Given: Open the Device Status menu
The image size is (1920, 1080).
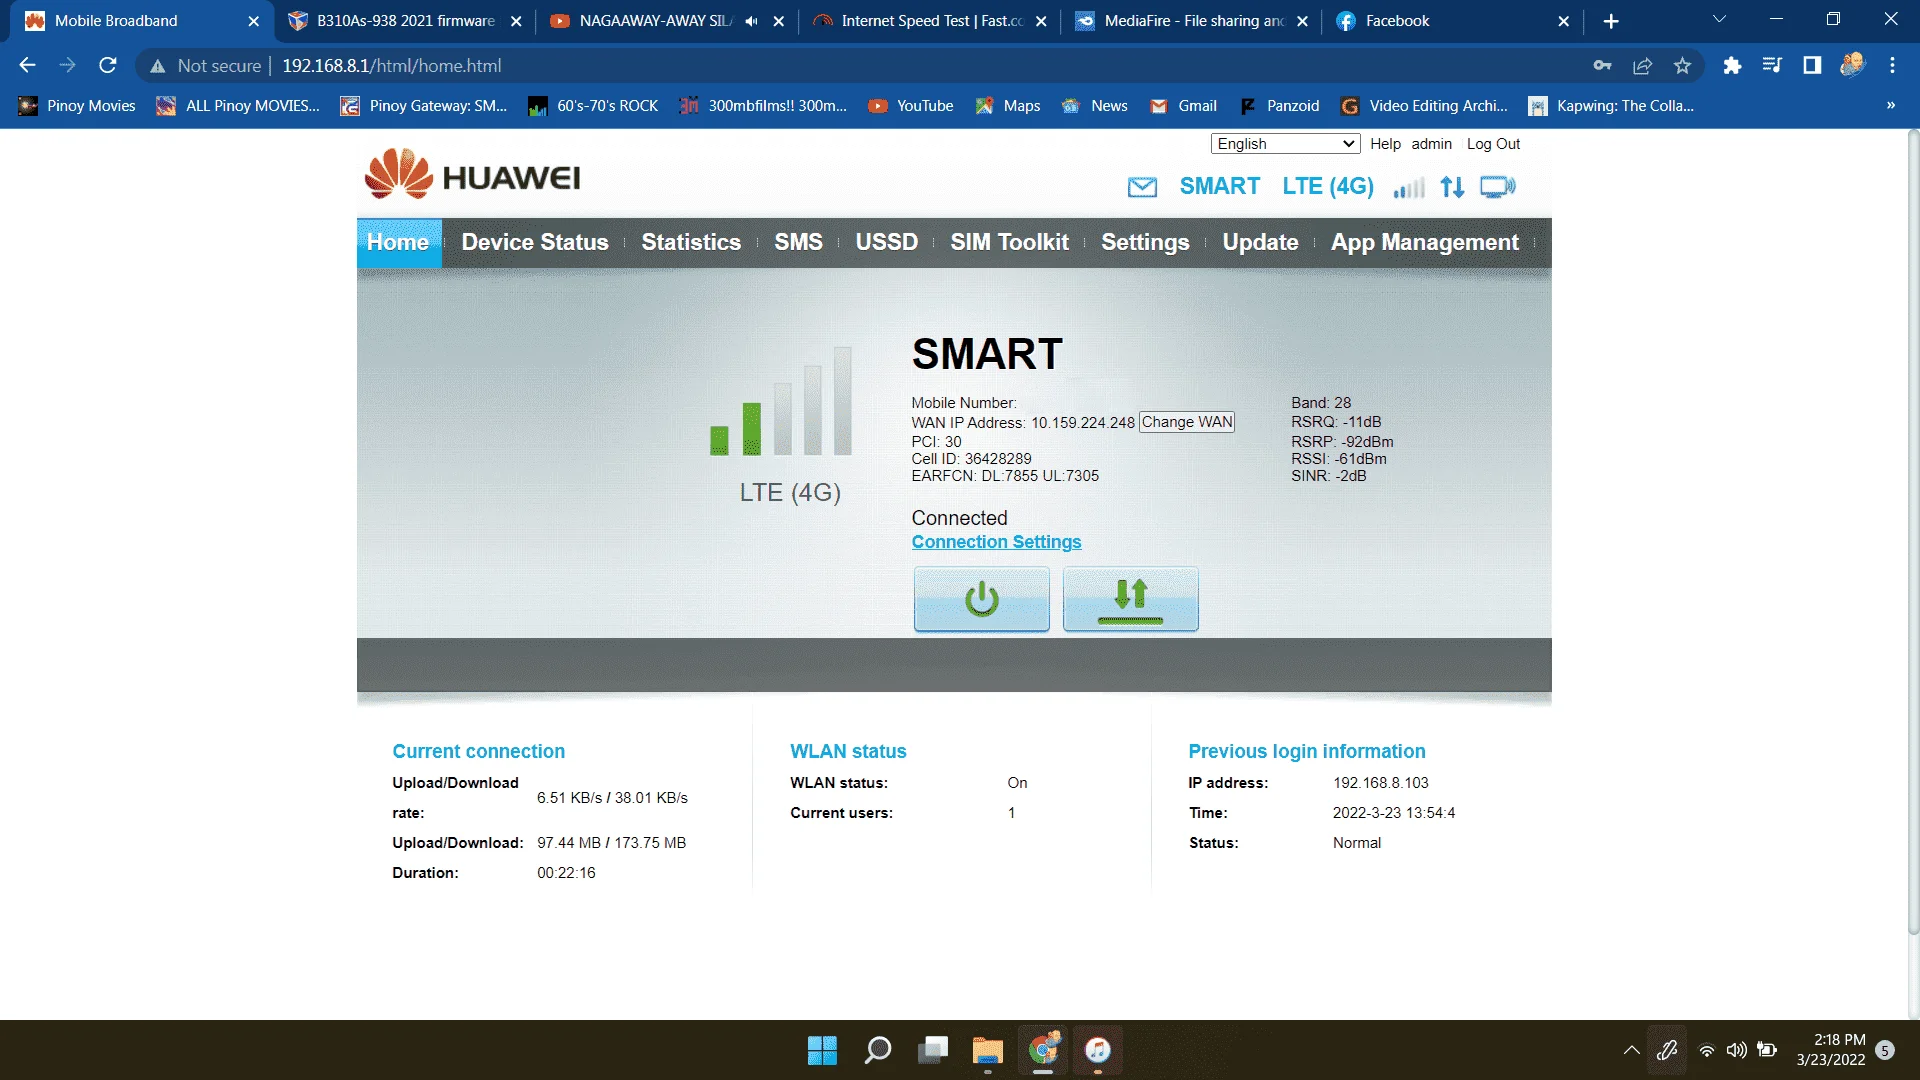Looking at the screenshot, I should coord(535,242).
